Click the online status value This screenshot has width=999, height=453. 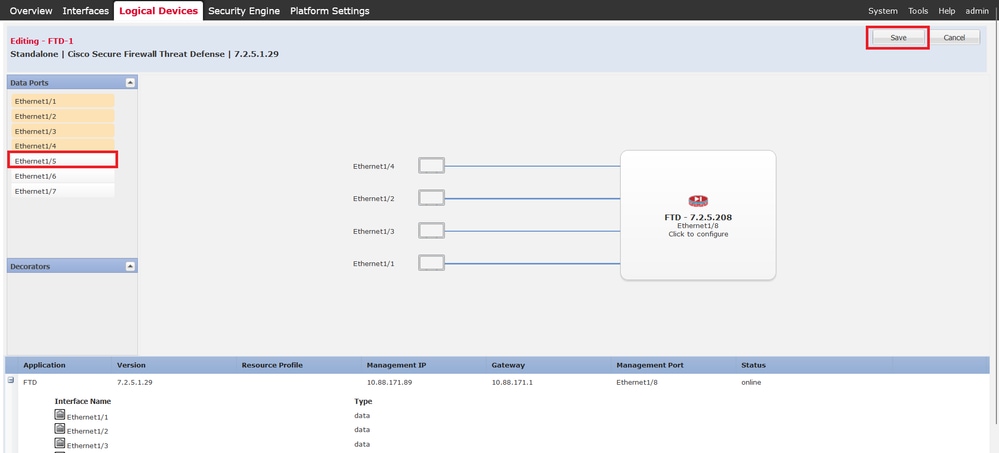click(751, 382)
